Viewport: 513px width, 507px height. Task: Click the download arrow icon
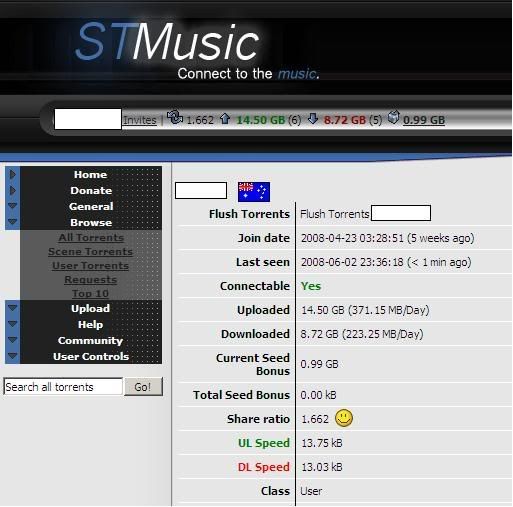coord(313,118)
